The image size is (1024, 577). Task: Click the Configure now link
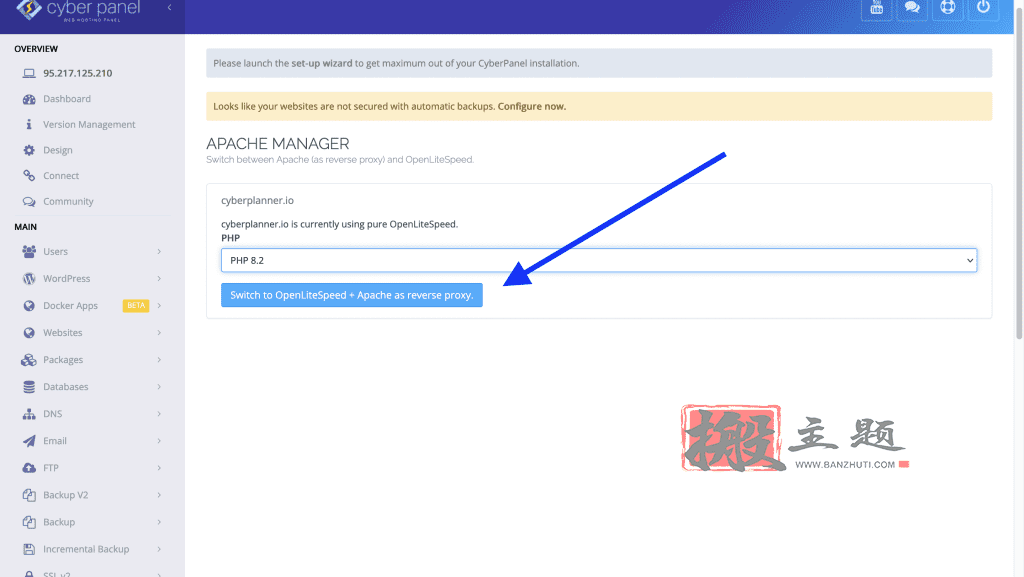(532, 106)
